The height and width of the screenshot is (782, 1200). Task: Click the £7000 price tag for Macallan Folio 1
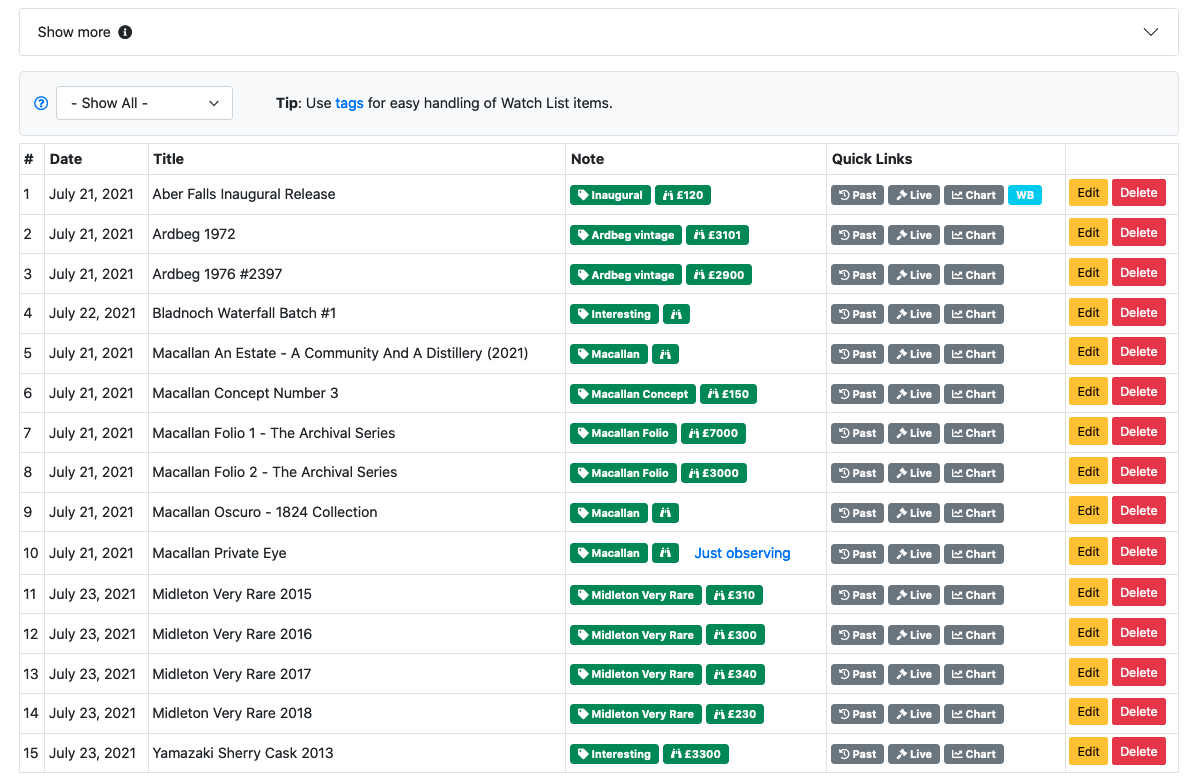713,433
